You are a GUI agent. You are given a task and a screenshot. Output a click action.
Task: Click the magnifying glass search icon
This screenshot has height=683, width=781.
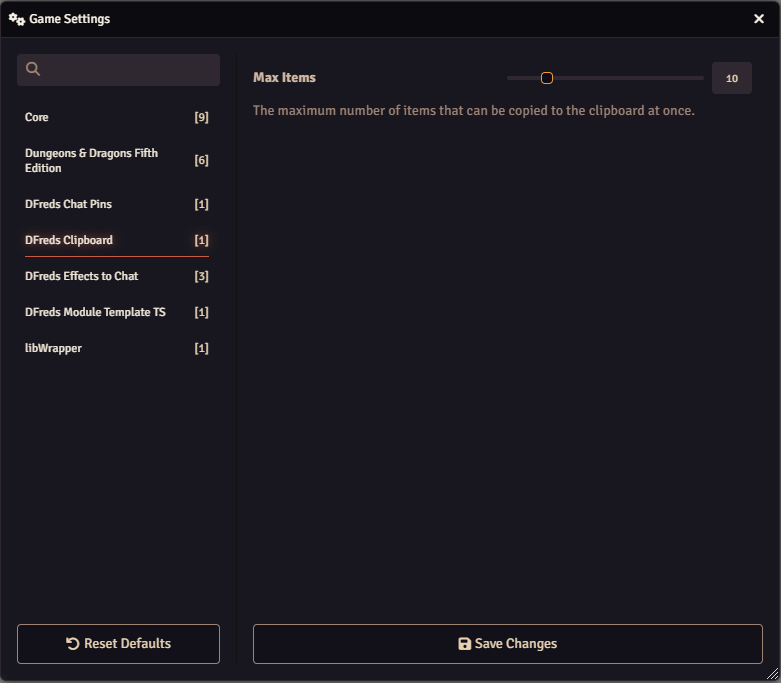[x=33, y=69]
